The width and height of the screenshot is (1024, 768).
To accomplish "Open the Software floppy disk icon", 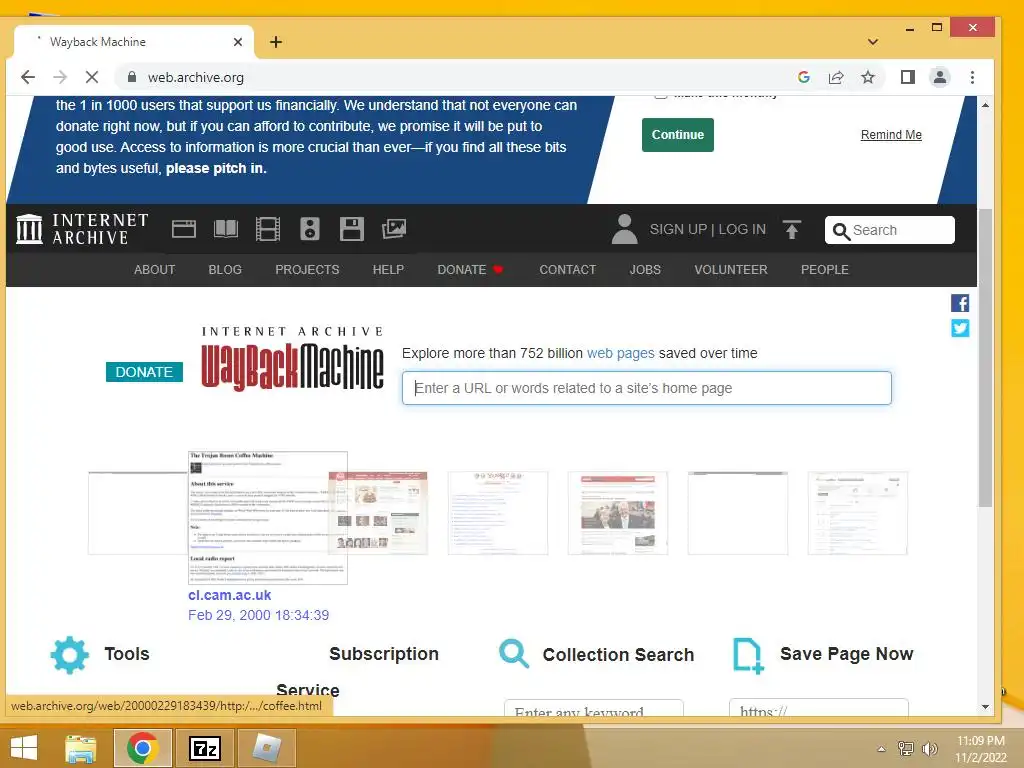I will point(351,229).
